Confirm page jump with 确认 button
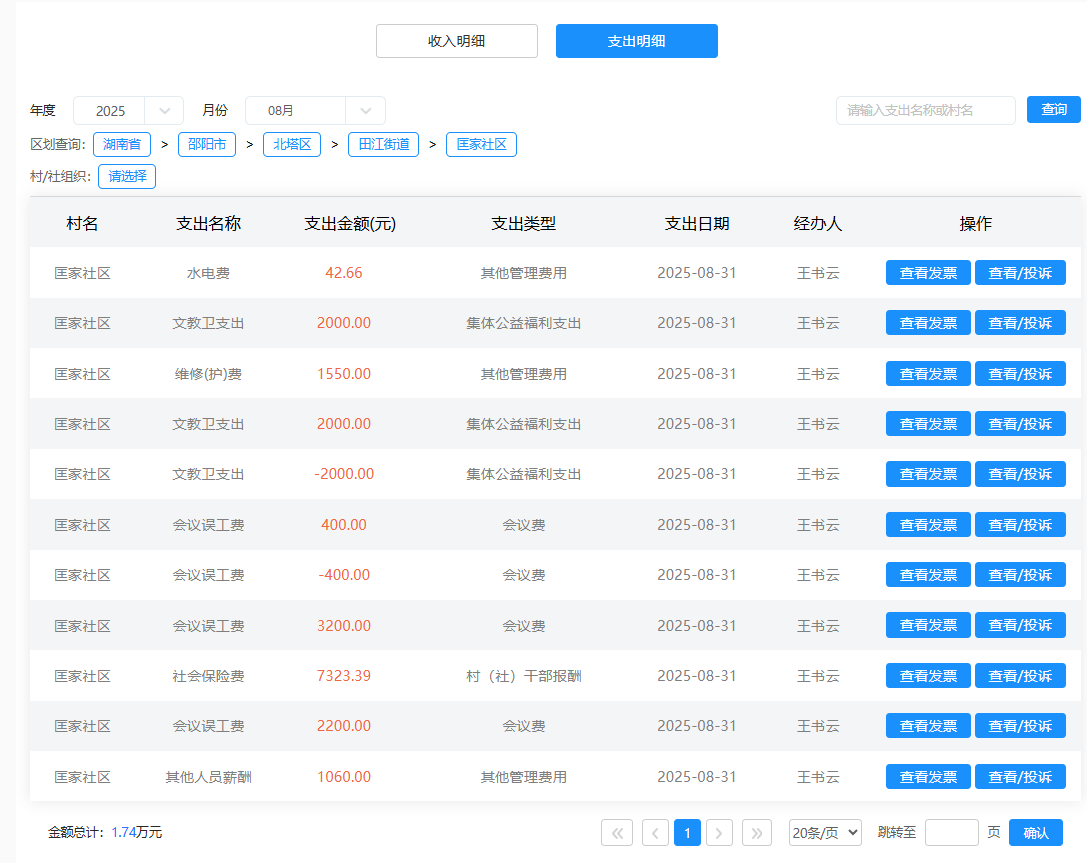The image size is (1087, 863). [1035, 832]
